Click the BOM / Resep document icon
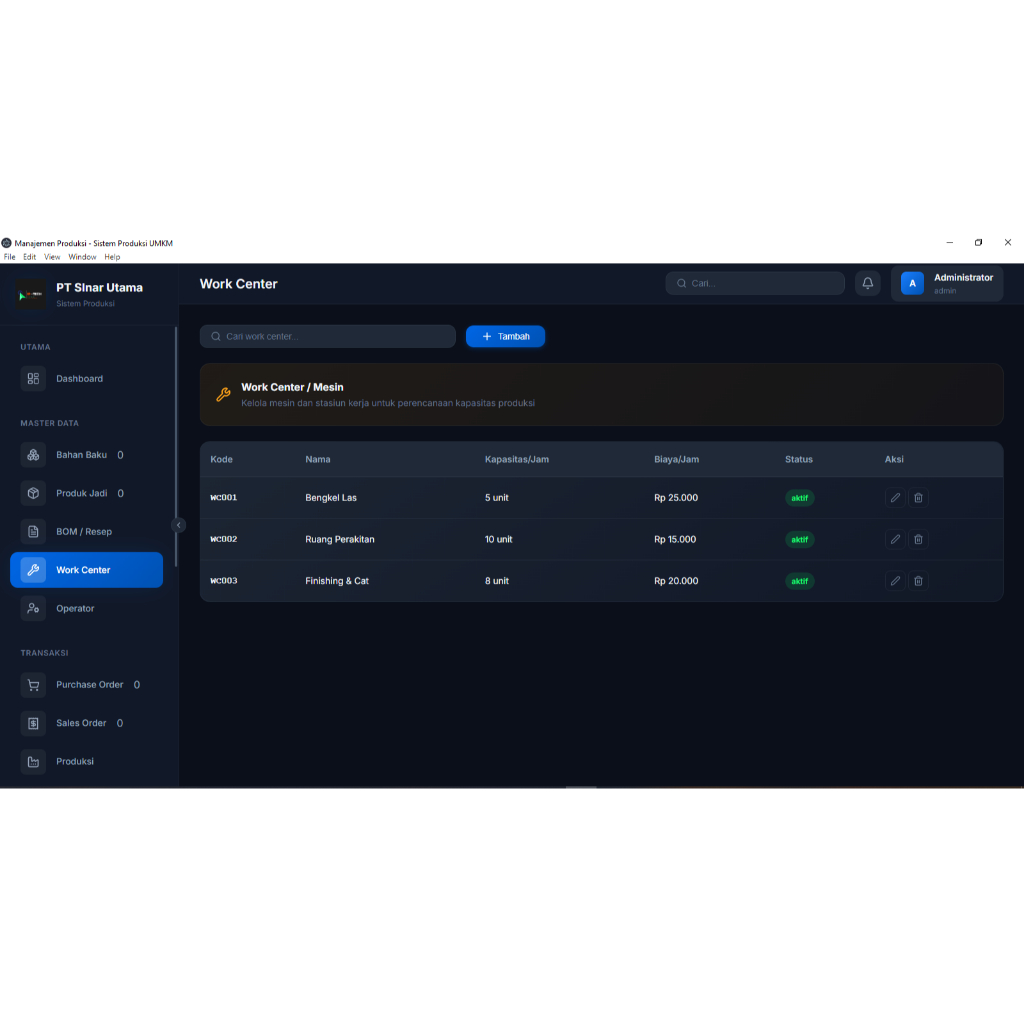1024x1024 pixels. tap(33, 532)
